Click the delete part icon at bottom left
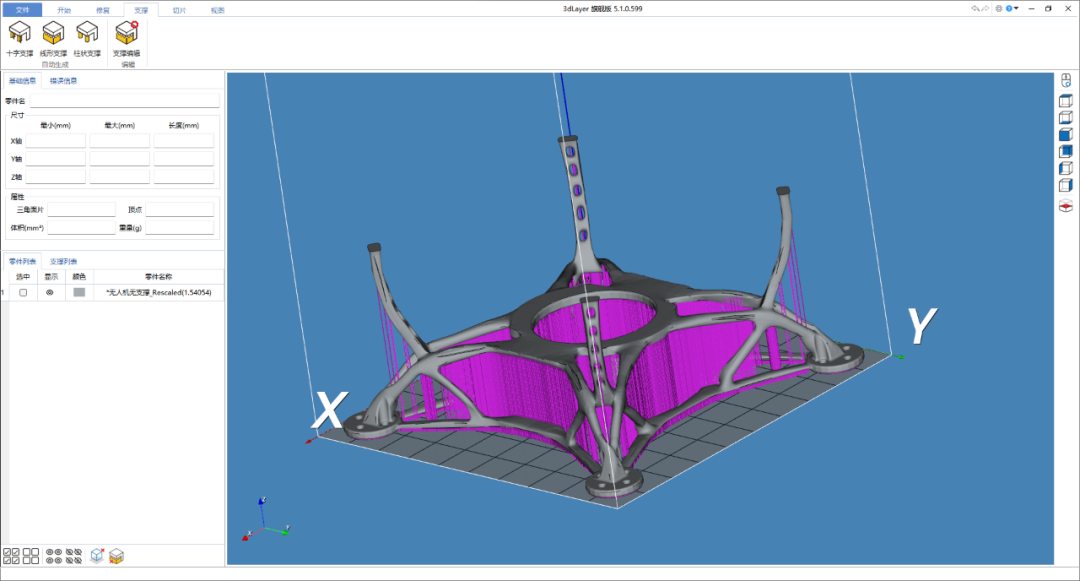The height and width of the screenshot is (581, 1080). (116, 557)
